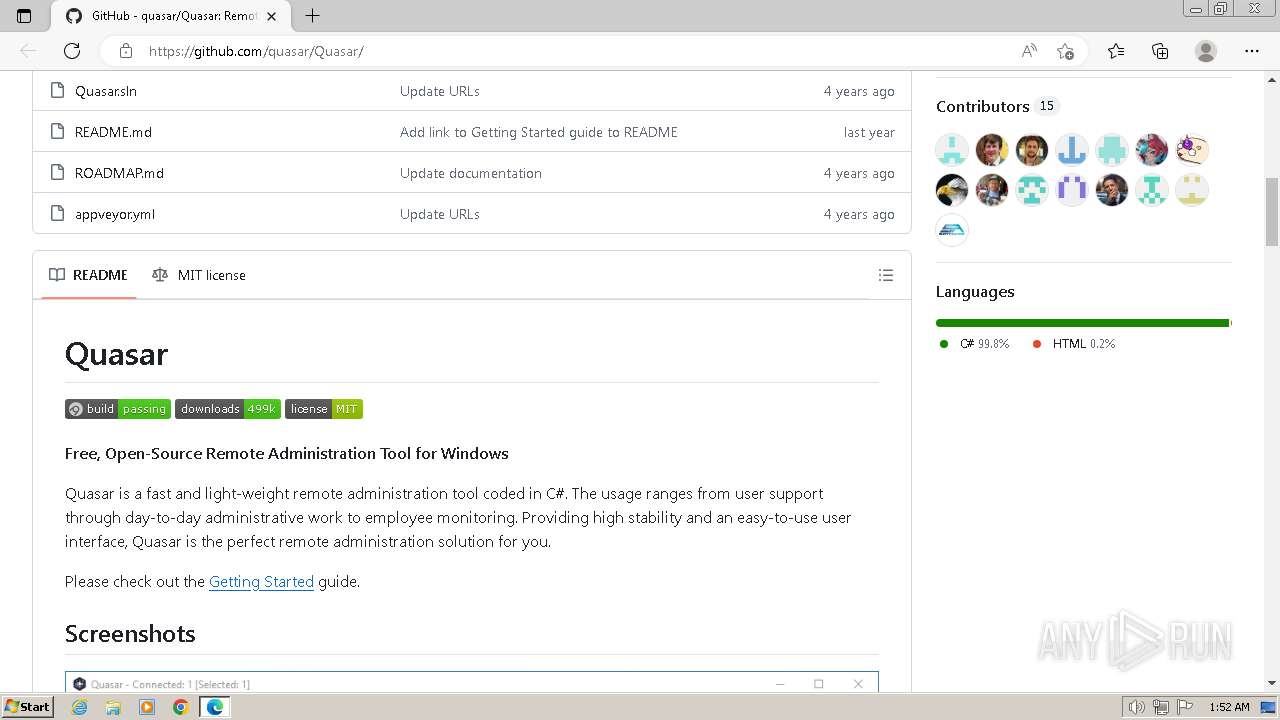Add this page to favorites

1065,51
